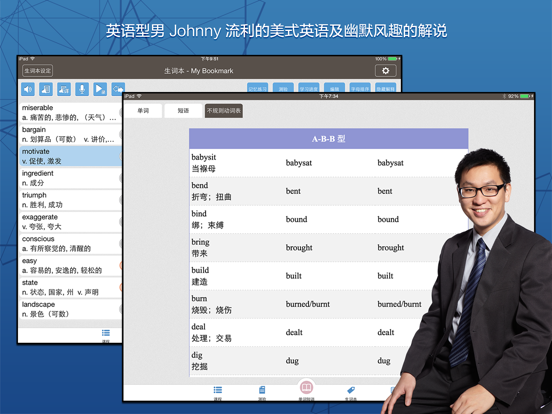Click the second toolbar icon next to speaker
This screenshot has height=414, width=552.
46,89
